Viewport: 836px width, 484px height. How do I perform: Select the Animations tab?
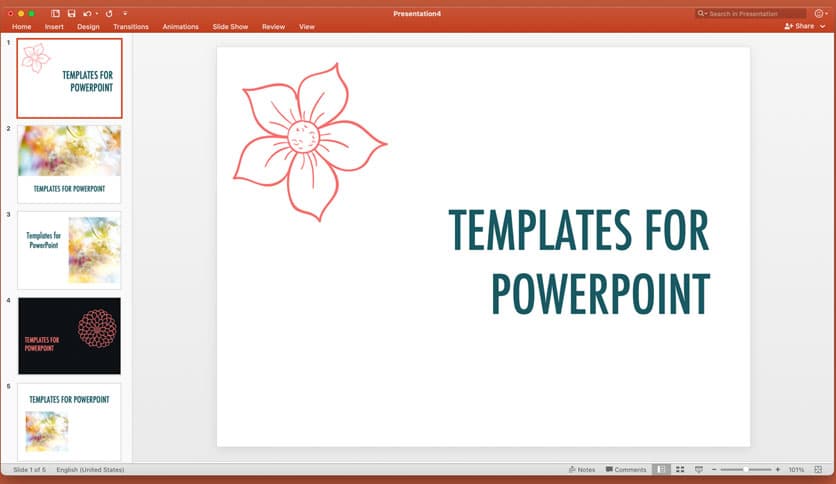[180, 27]
